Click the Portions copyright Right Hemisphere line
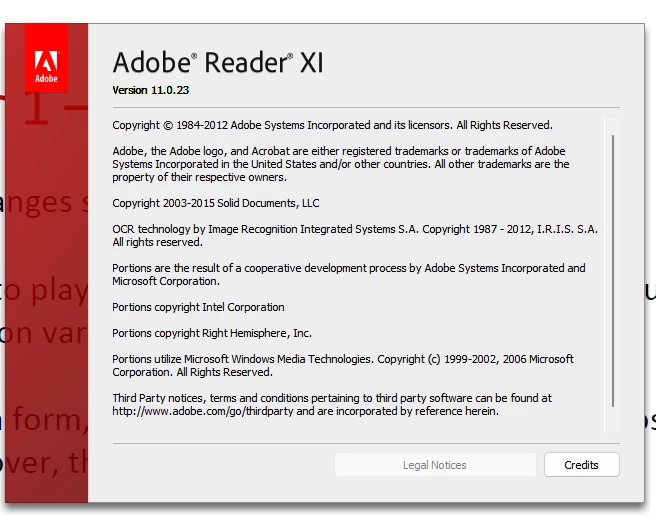This screenshot has height=523, width=656. [x=212, y=333]
